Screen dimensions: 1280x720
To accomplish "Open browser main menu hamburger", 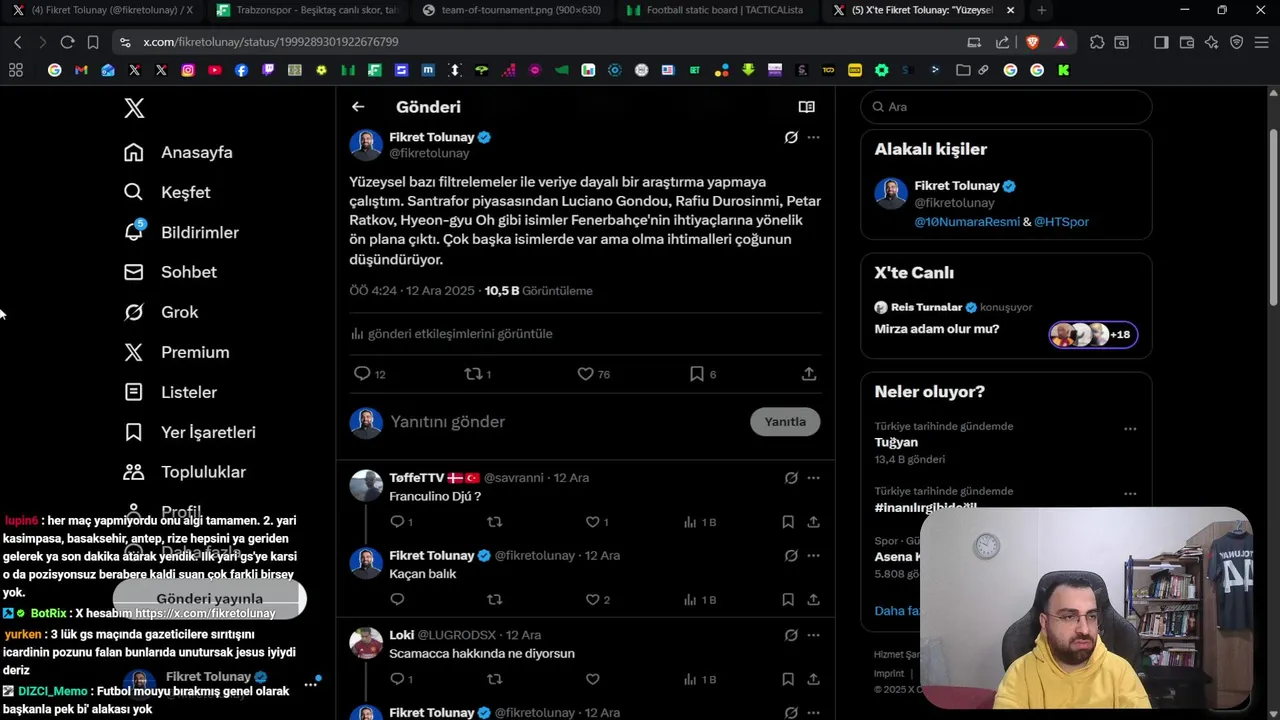I will 1263,42.
